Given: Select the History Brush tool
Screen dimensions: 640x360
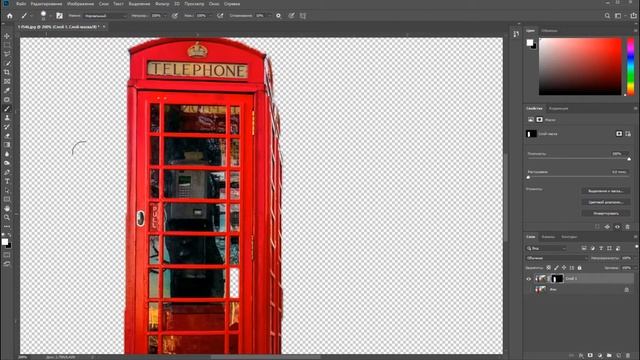Looking at the screenshot, I should click(7, 127).
